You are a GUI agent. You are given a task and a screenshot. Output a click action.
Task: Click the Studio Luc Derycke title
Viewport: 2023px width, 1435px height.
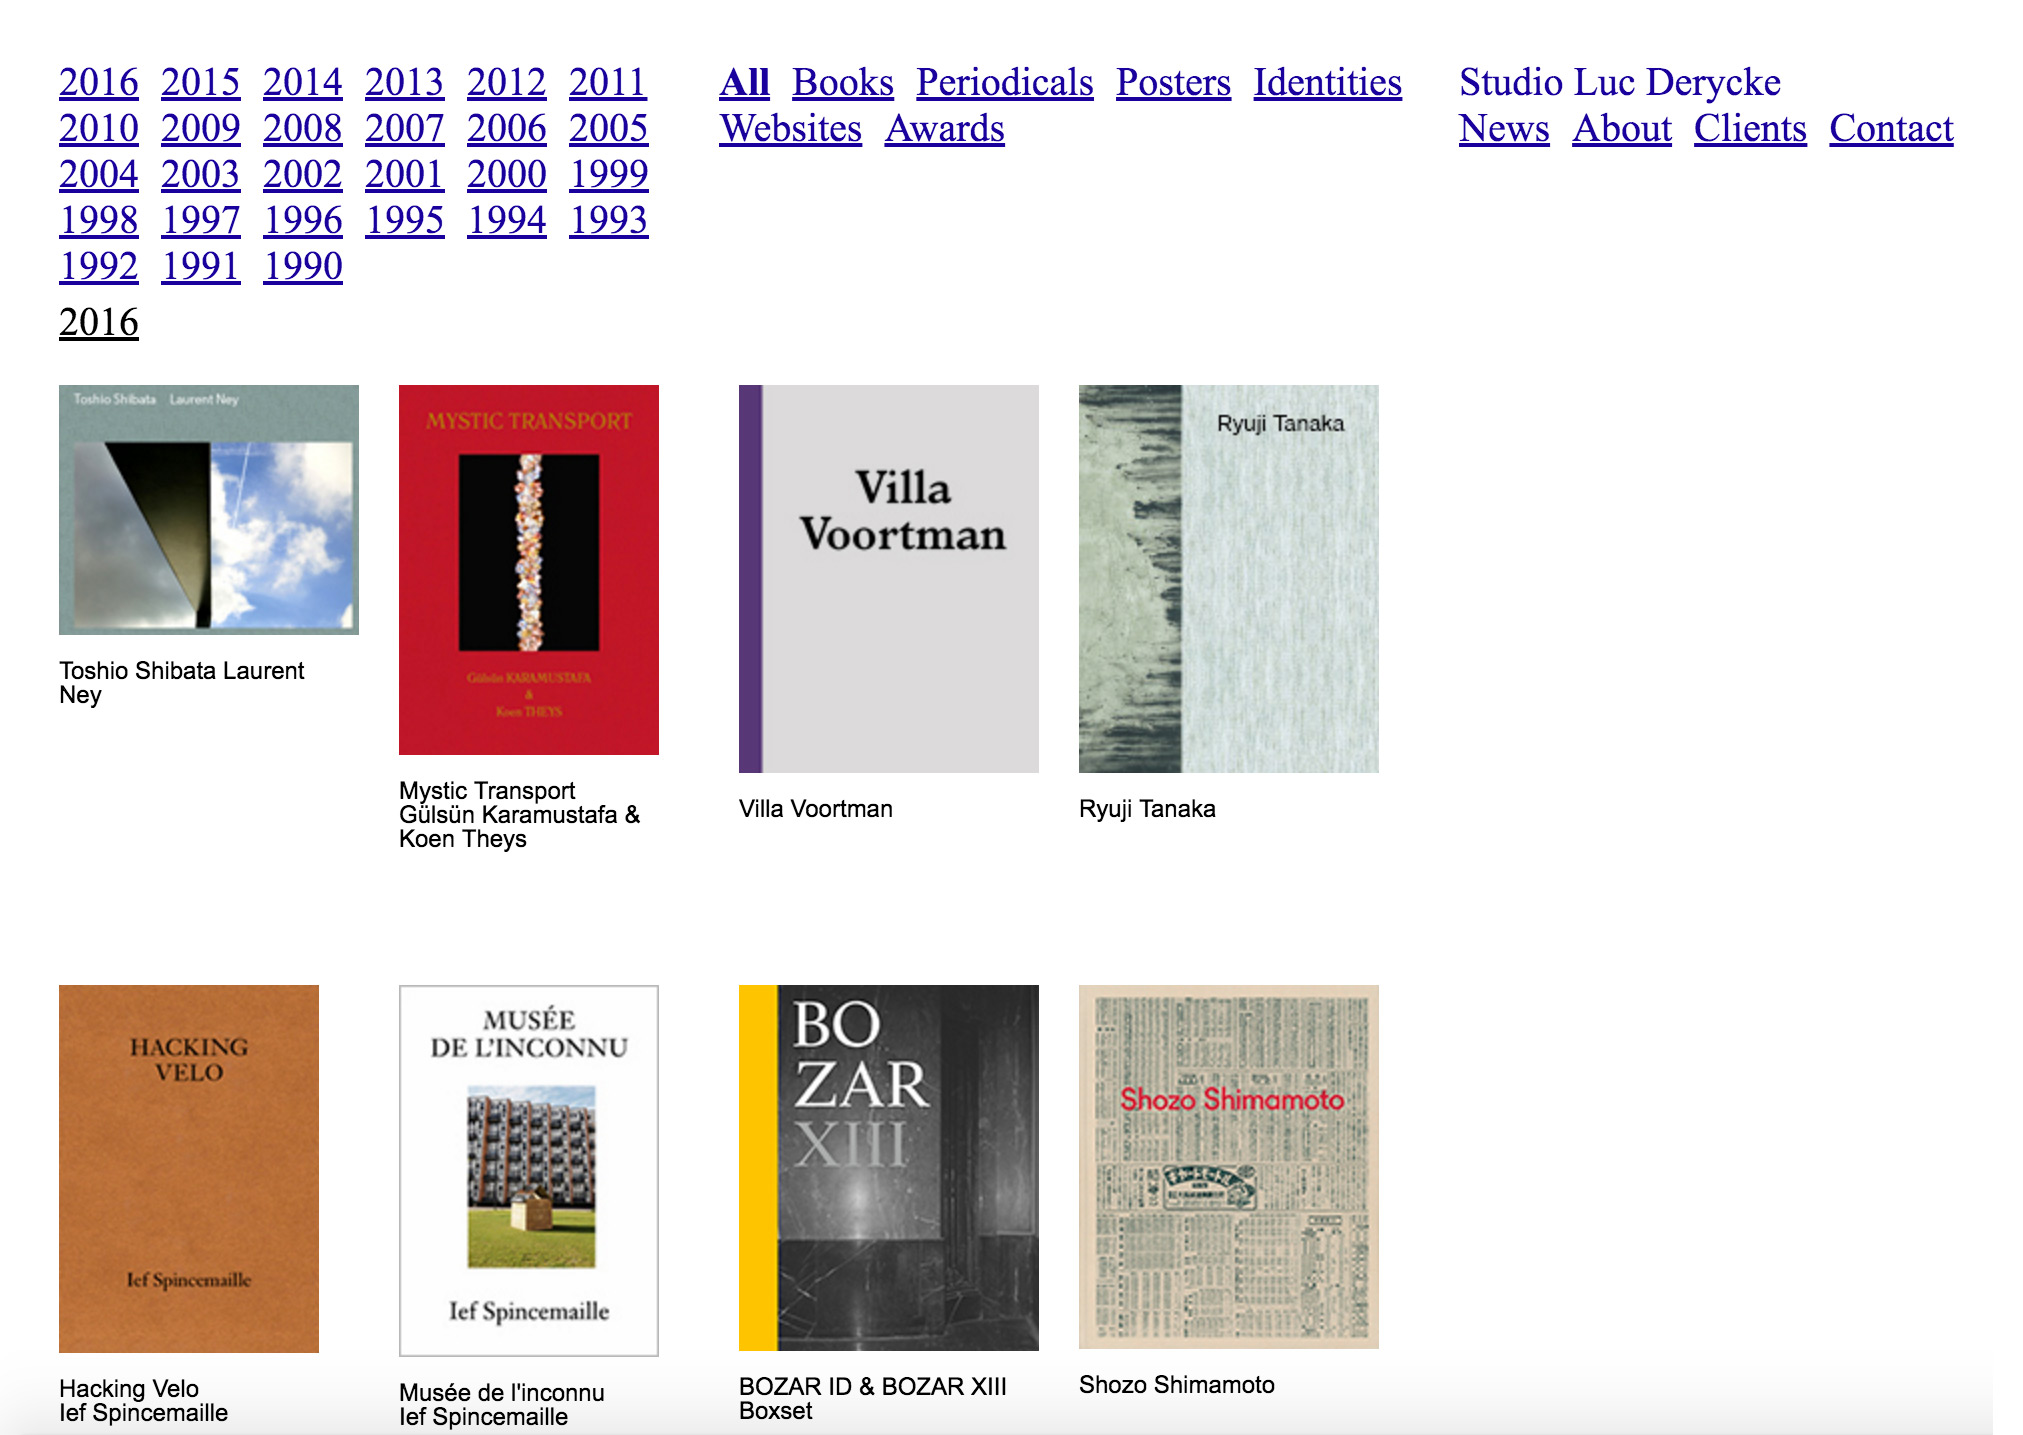coord(1620,82)
